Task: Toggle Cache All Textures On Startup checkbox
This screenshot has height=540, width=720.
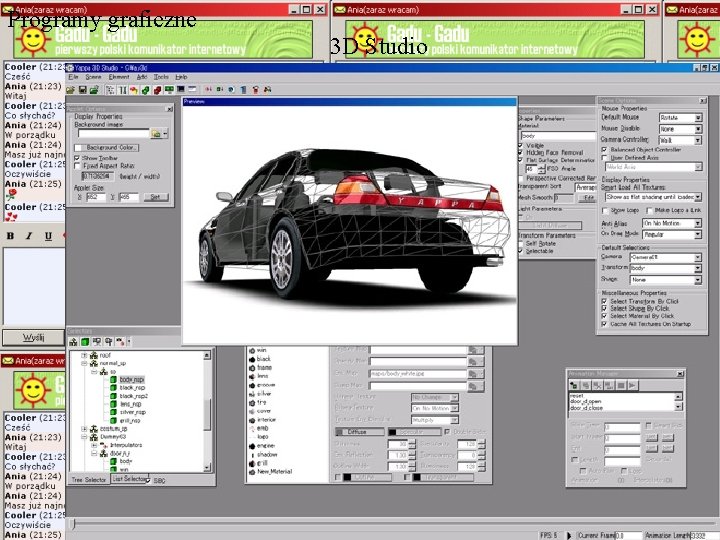Action: (604, 324)
